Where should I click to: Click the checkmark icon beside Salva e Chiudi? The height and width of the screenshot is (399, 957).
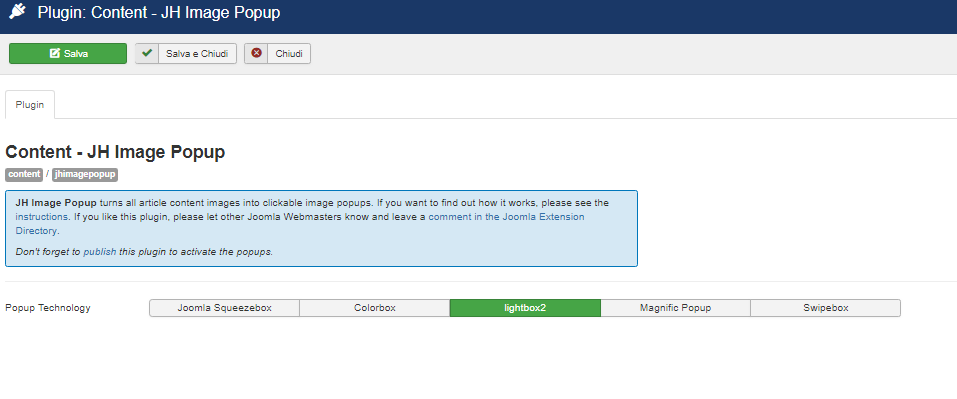pos(146,53)
